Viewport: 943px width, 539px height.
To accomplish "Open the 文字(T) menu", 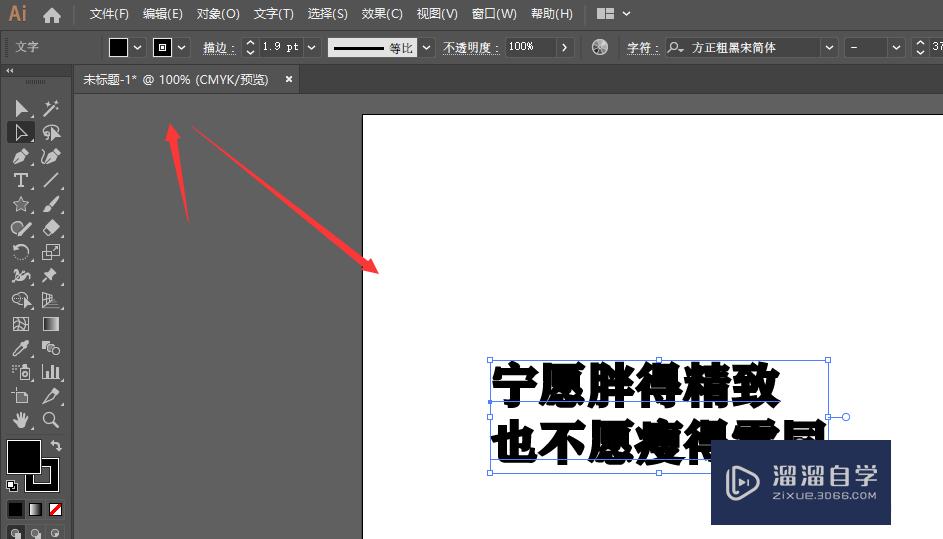I will tap(274, 14).
